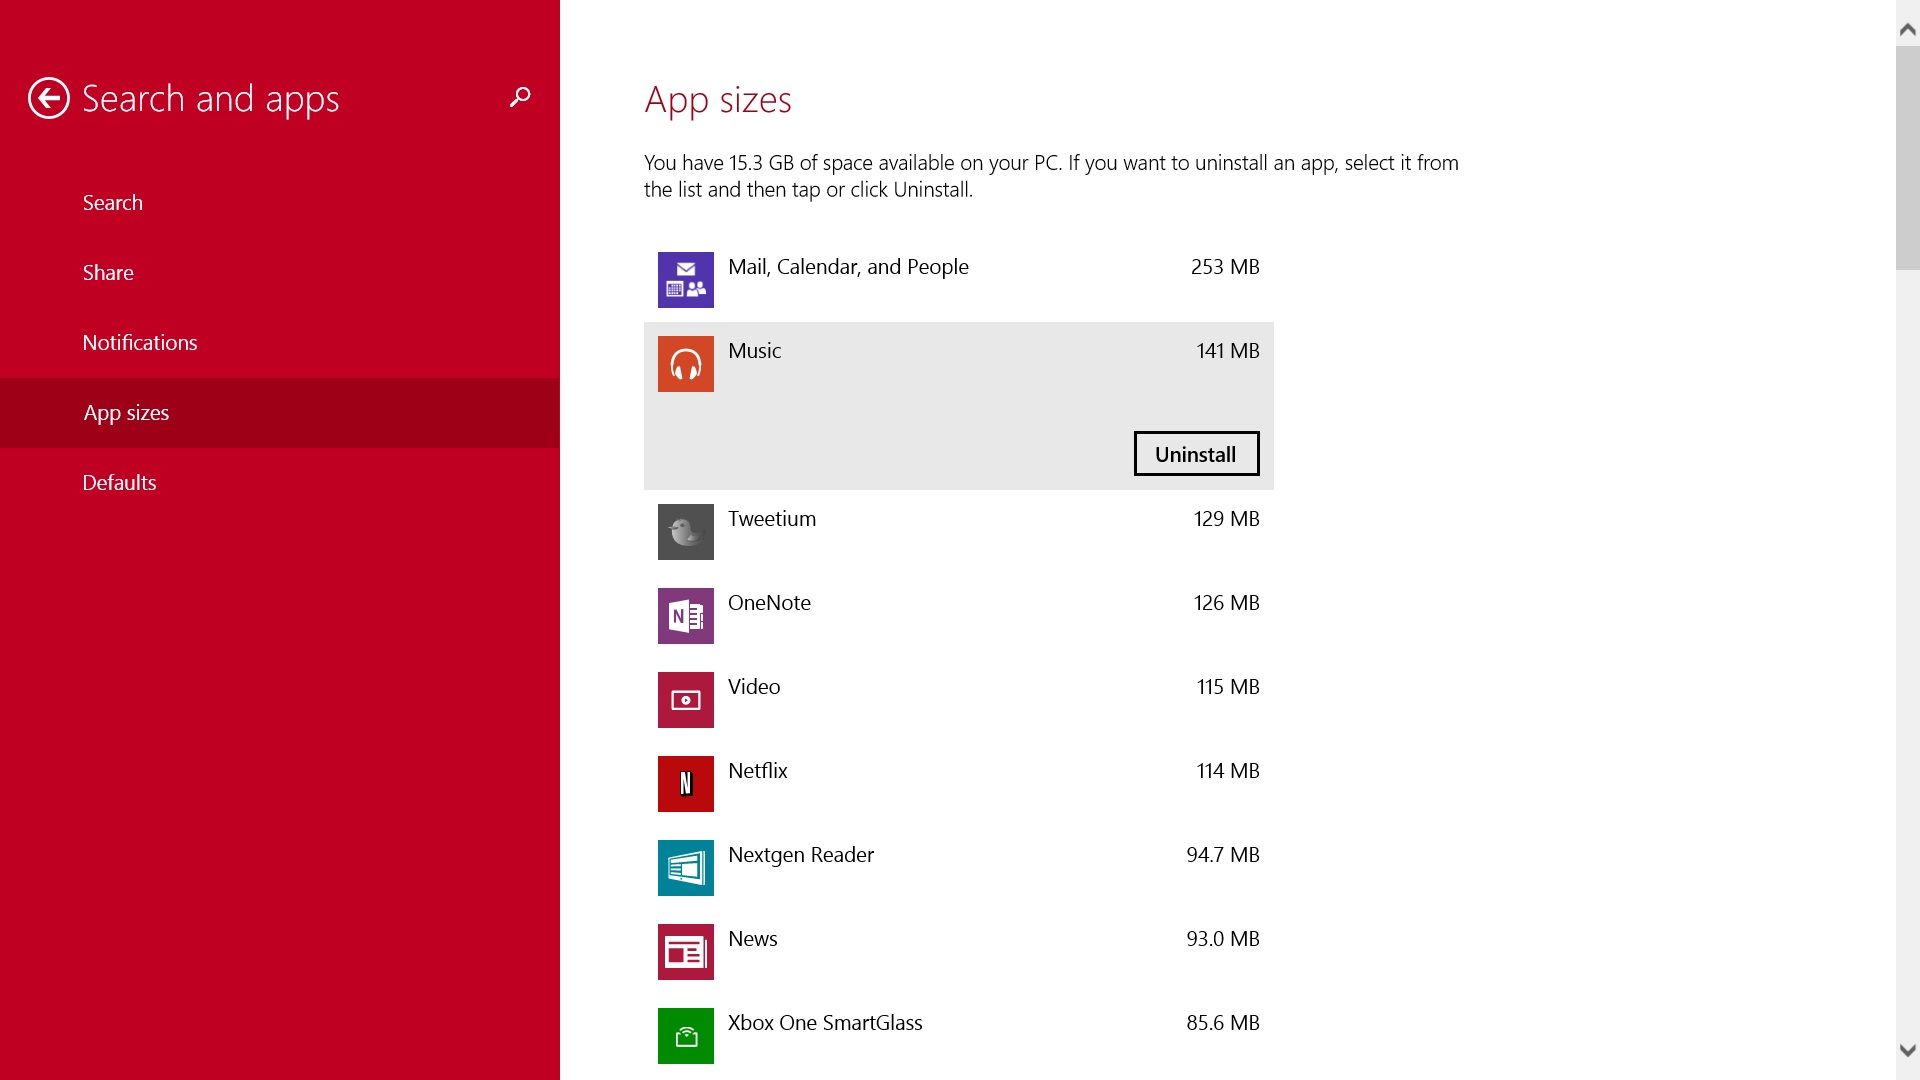Click the News app icon
1920x1080 pixels.
click(686, 952)
